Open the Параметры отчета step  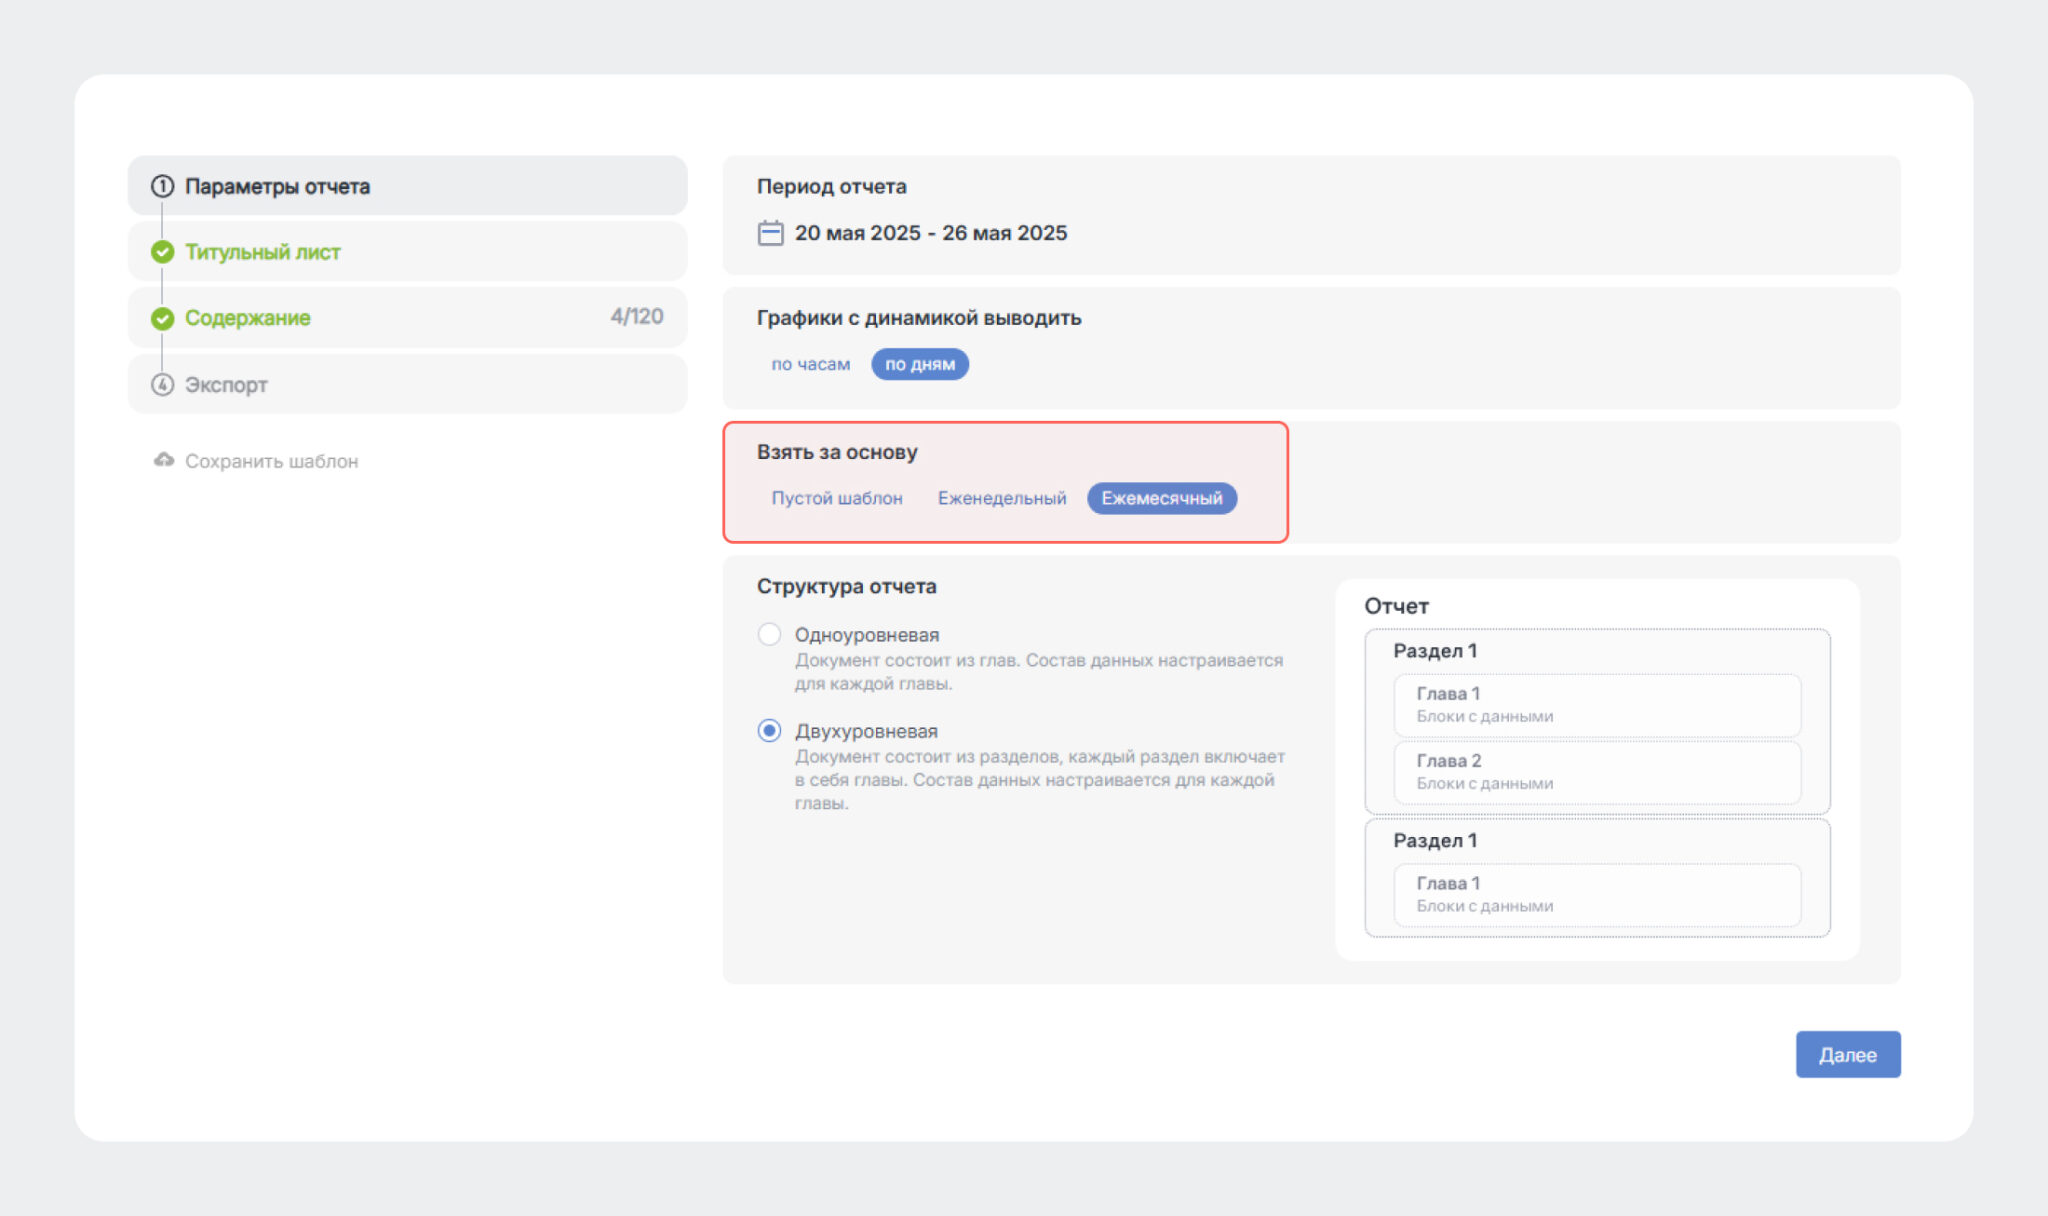coord(408,186)
